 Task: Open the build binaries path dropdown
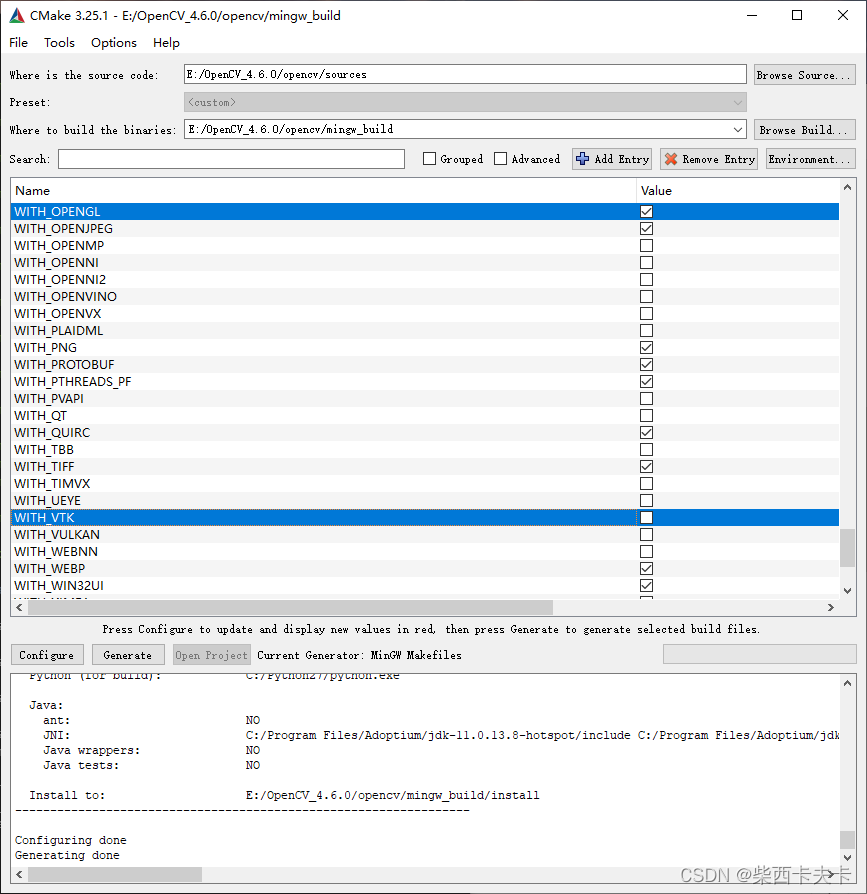(x=738, y=129)
